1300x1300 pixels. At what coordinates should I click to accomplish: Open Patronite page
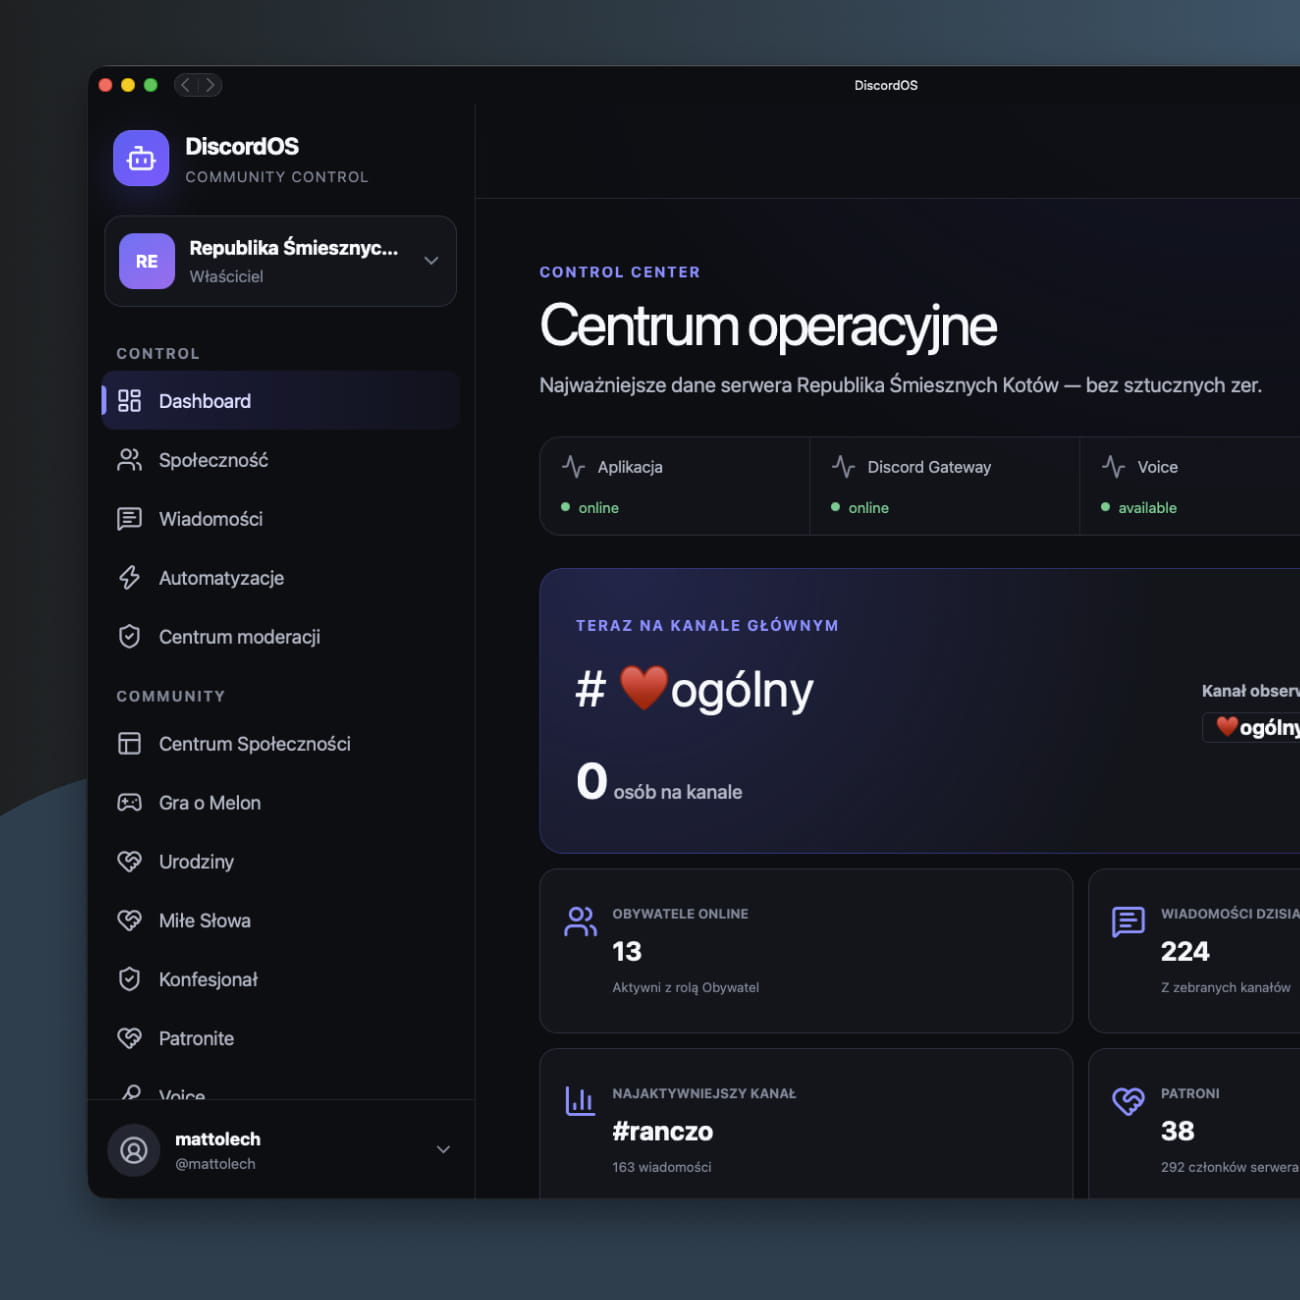281,1039
